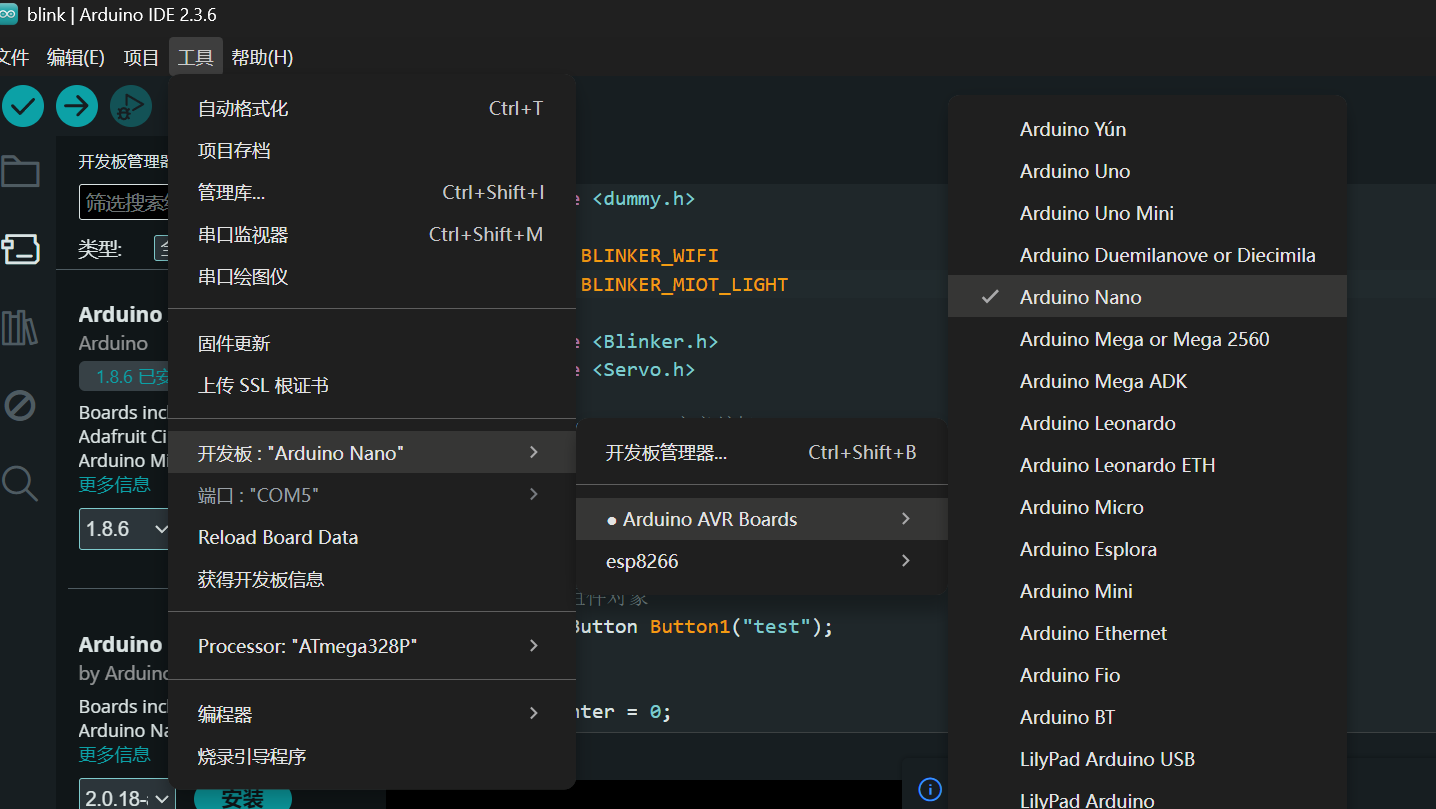
Task: Click 获得开发板信息 menu entry
Action: 372,579
